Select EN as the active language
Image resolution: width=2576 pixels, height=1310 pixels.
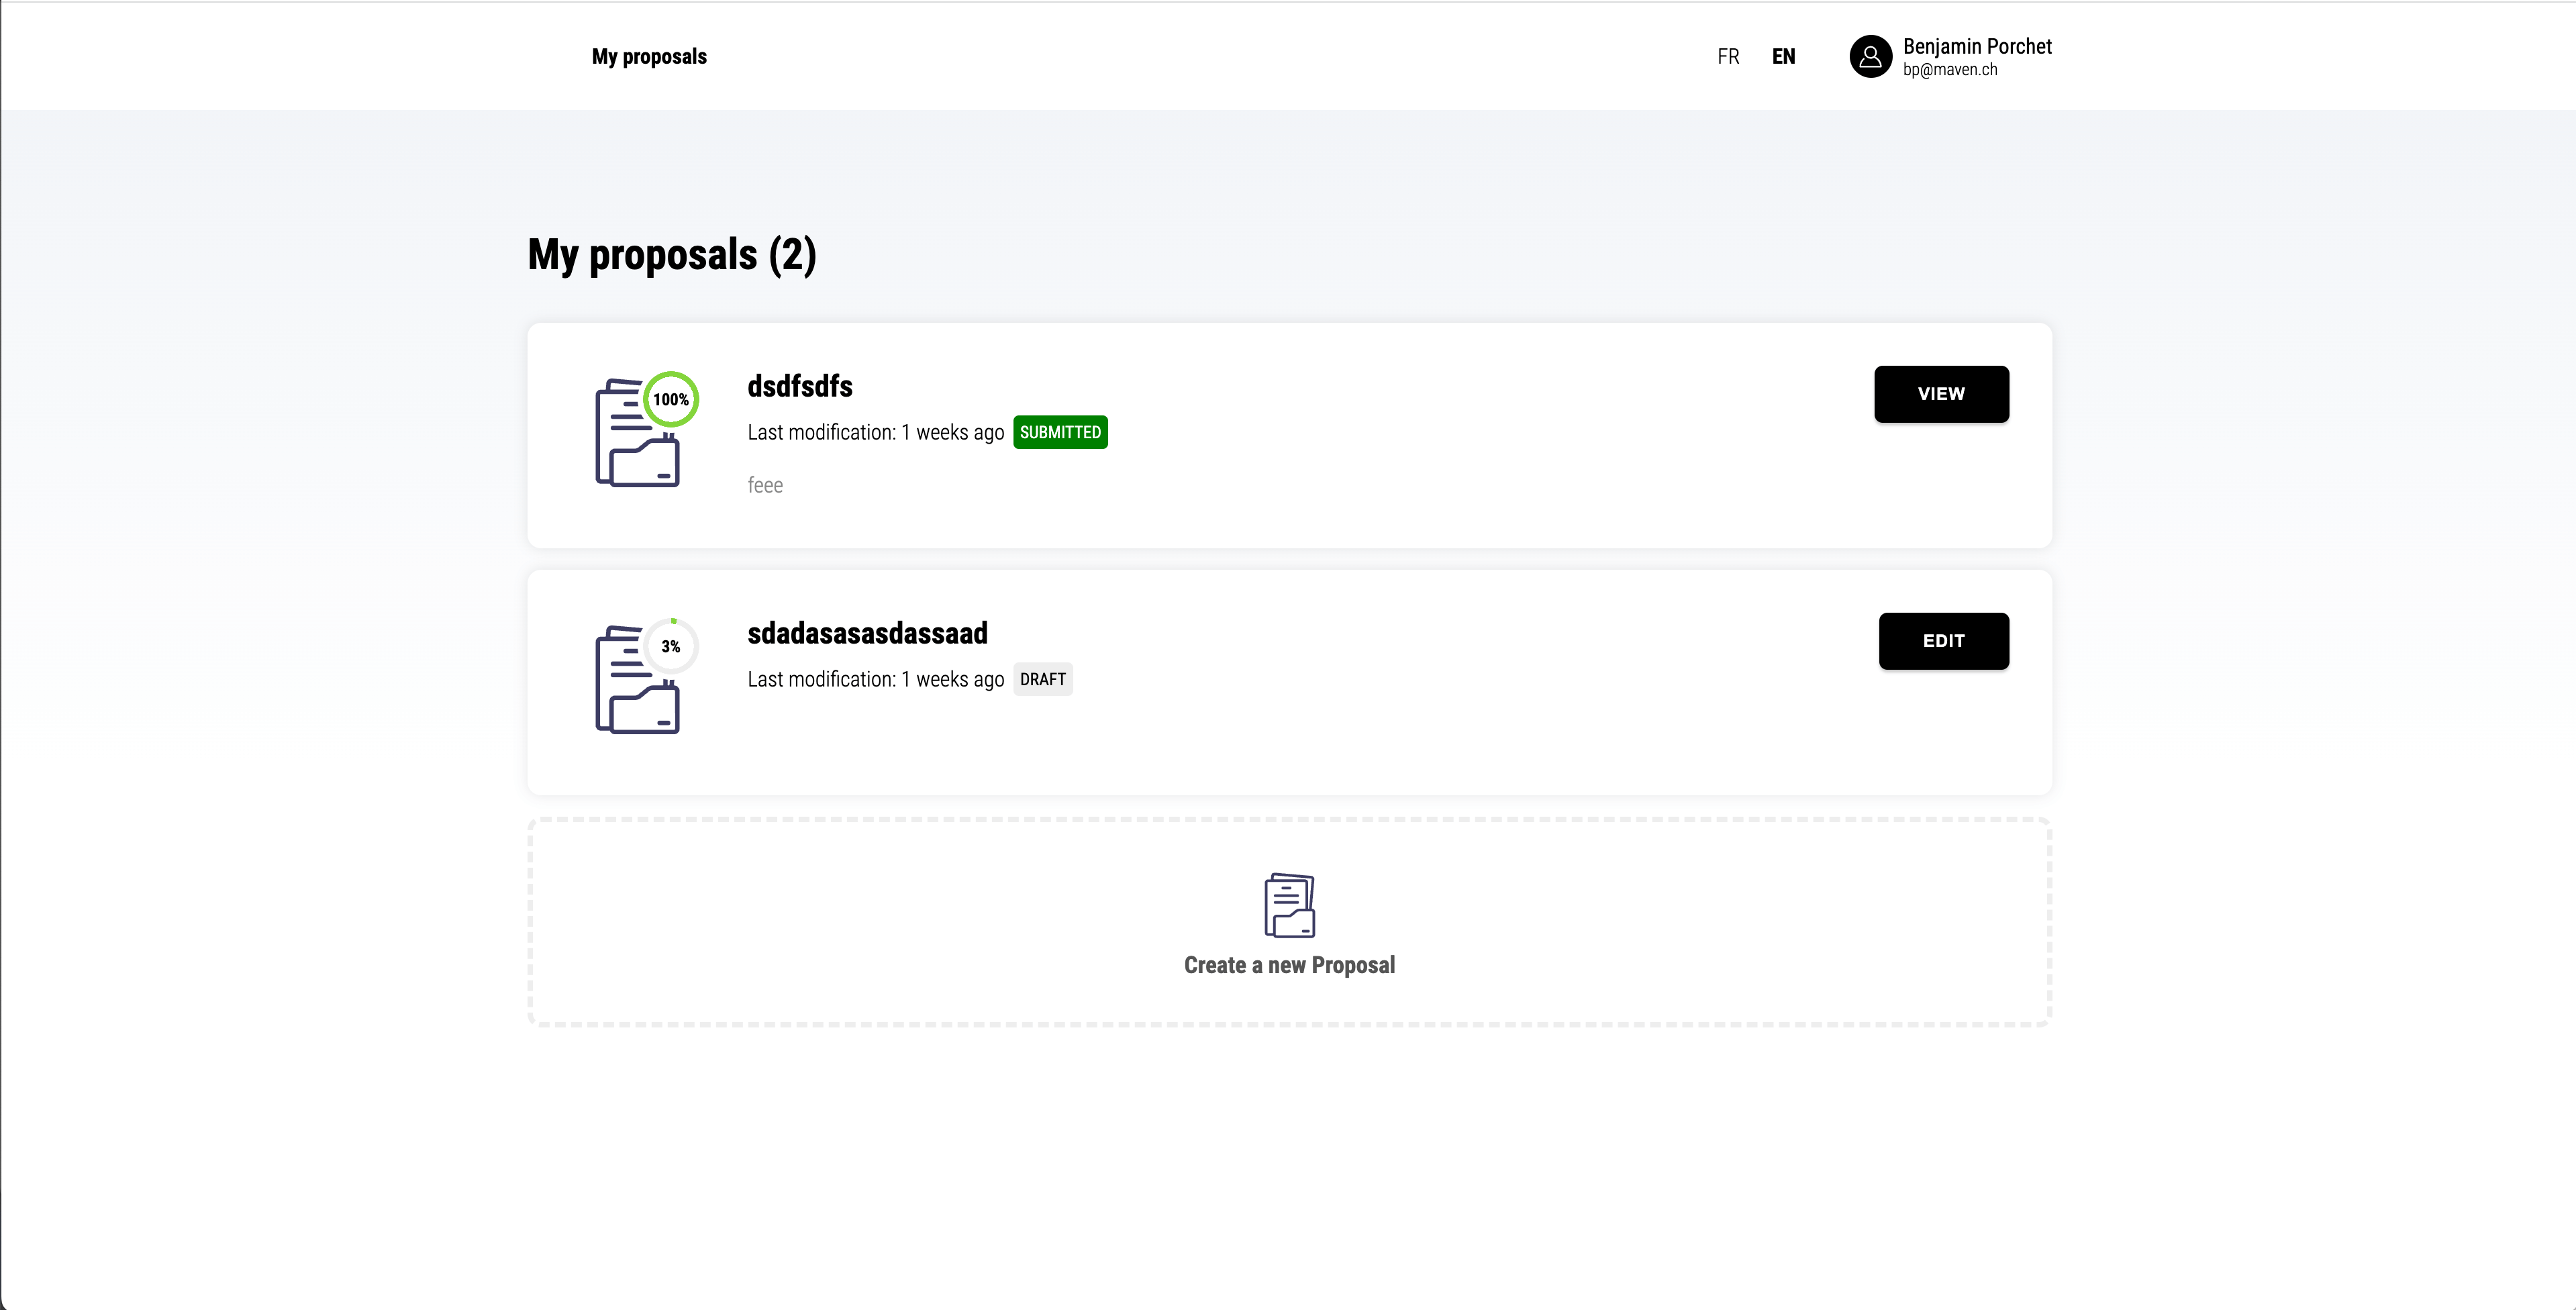click(1783, 56)
